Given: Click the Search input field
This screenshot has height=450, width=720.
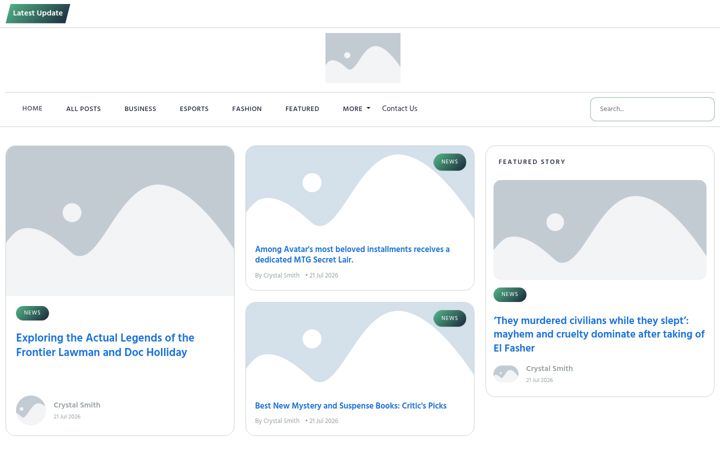Looking at the screenshot, I should [652, 109].
